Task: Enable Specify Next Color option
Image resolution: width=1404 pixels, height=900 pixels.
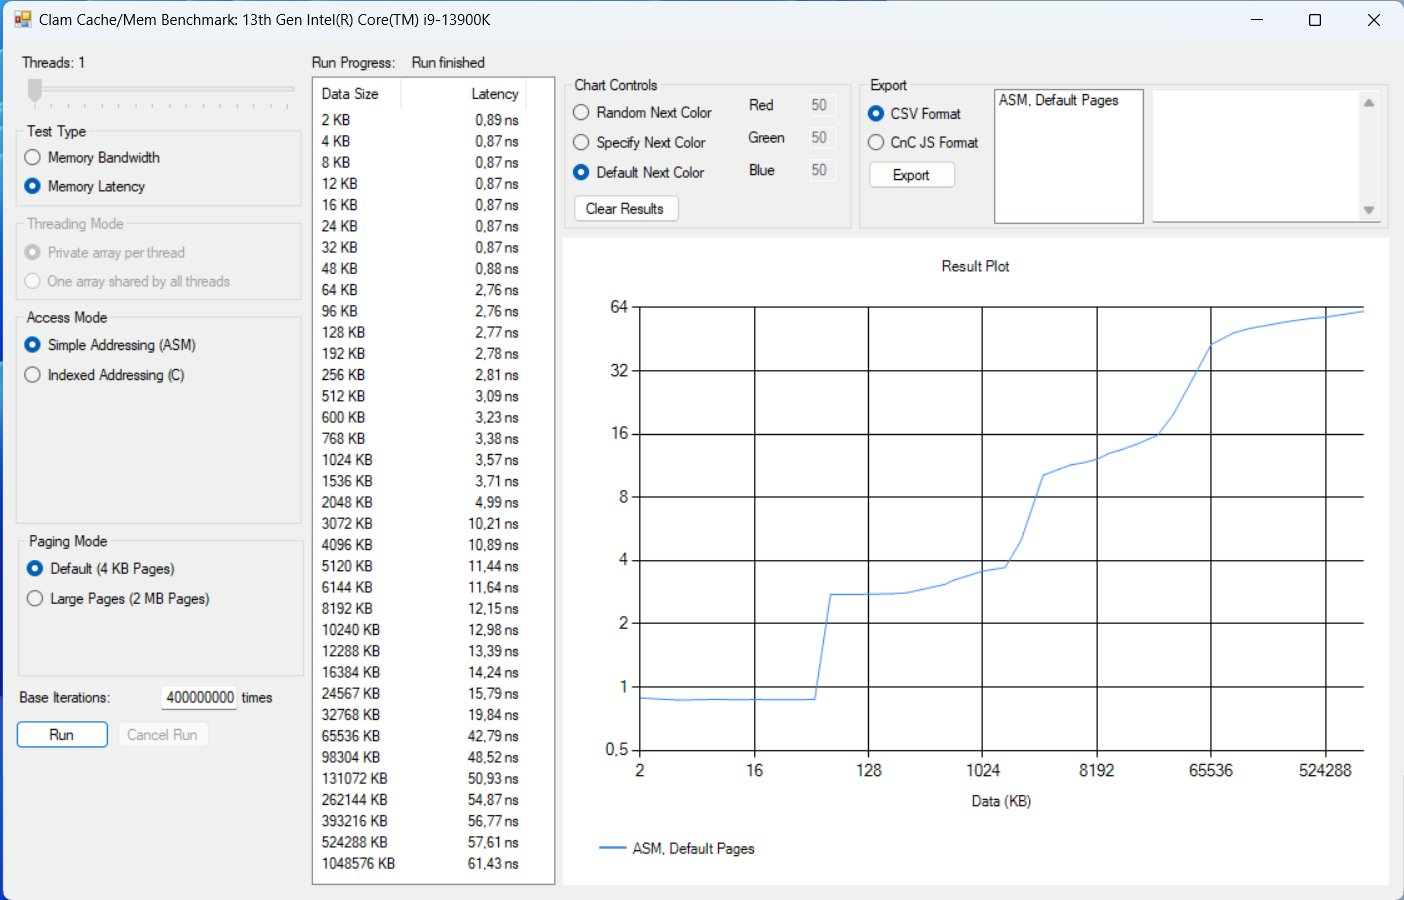Action: (x=639, y=142)
